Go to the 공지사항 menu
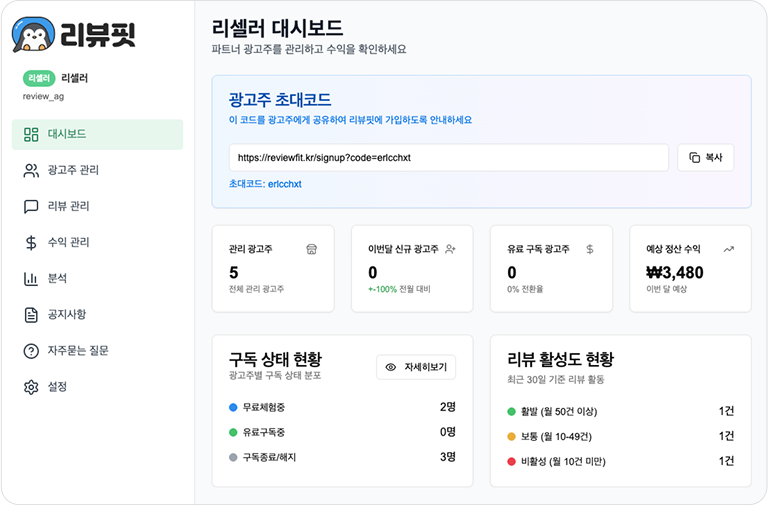 [68, 315]
